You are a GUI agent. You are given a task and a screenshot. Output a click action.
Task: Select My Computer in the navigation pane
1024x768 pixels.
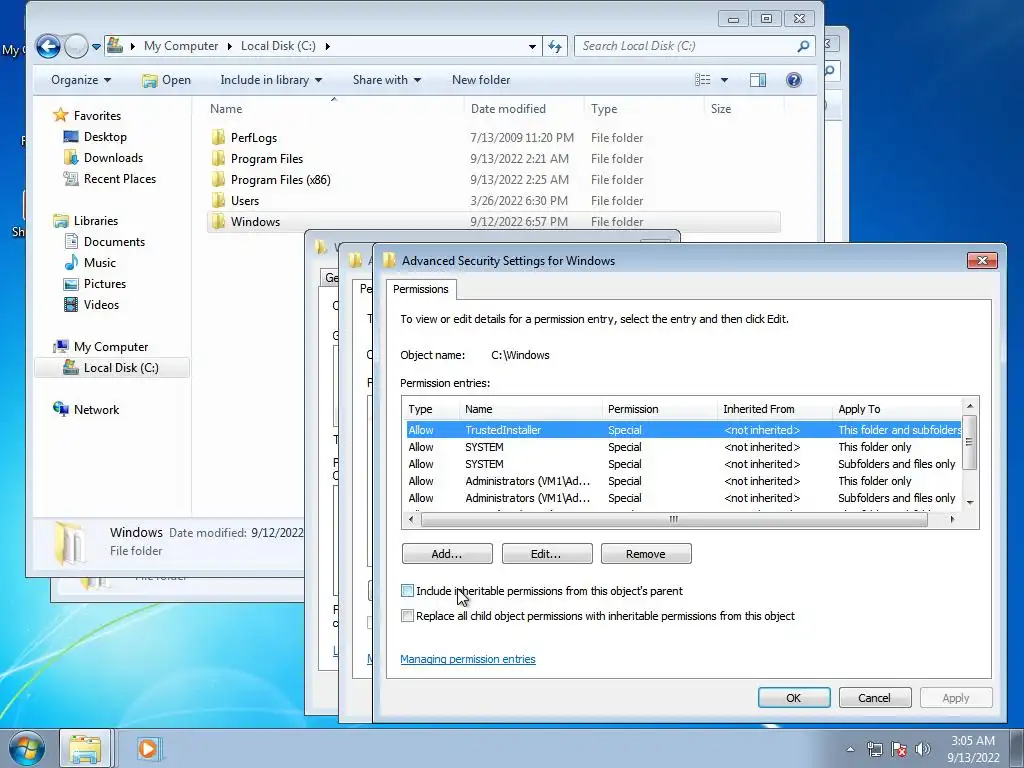pos(110,347)
